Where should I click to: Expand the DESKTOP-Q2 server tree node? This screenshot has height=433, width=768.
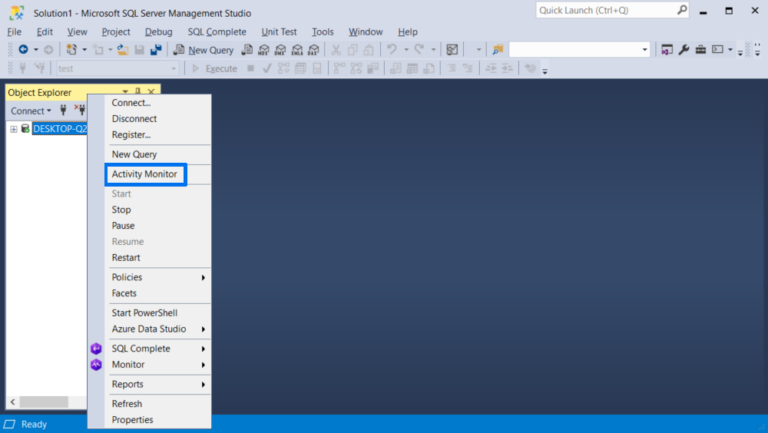[14, 129]
